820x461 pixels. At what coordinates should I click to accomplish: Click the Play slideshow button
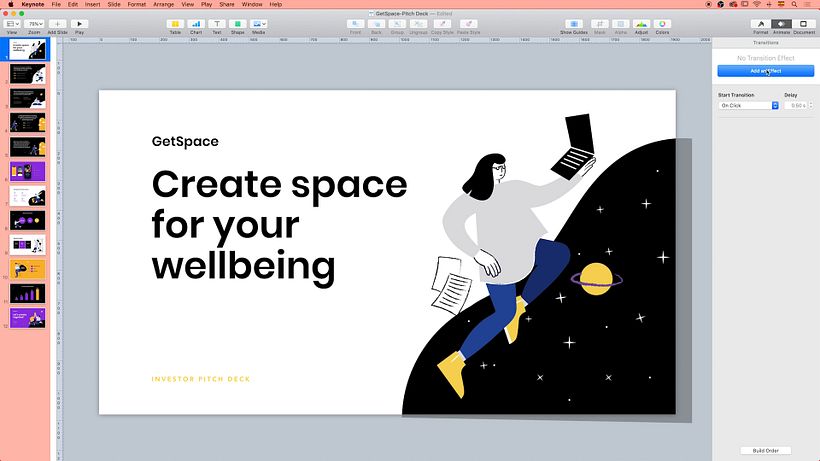pyautogui.click(x=80, y=23)
